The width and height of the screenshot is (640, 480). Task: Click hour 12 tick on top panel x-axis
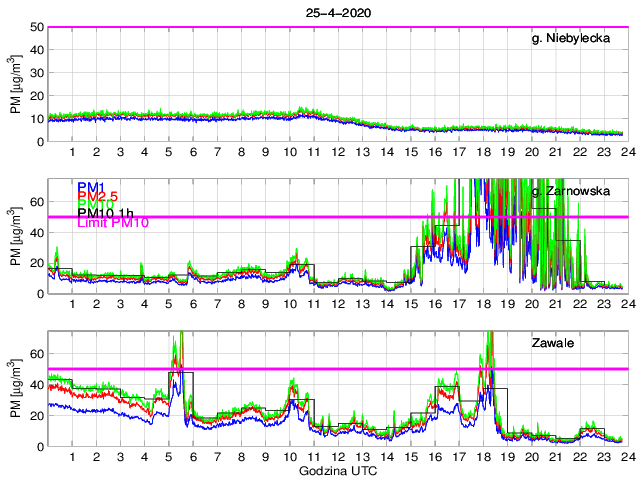[338, 153]
